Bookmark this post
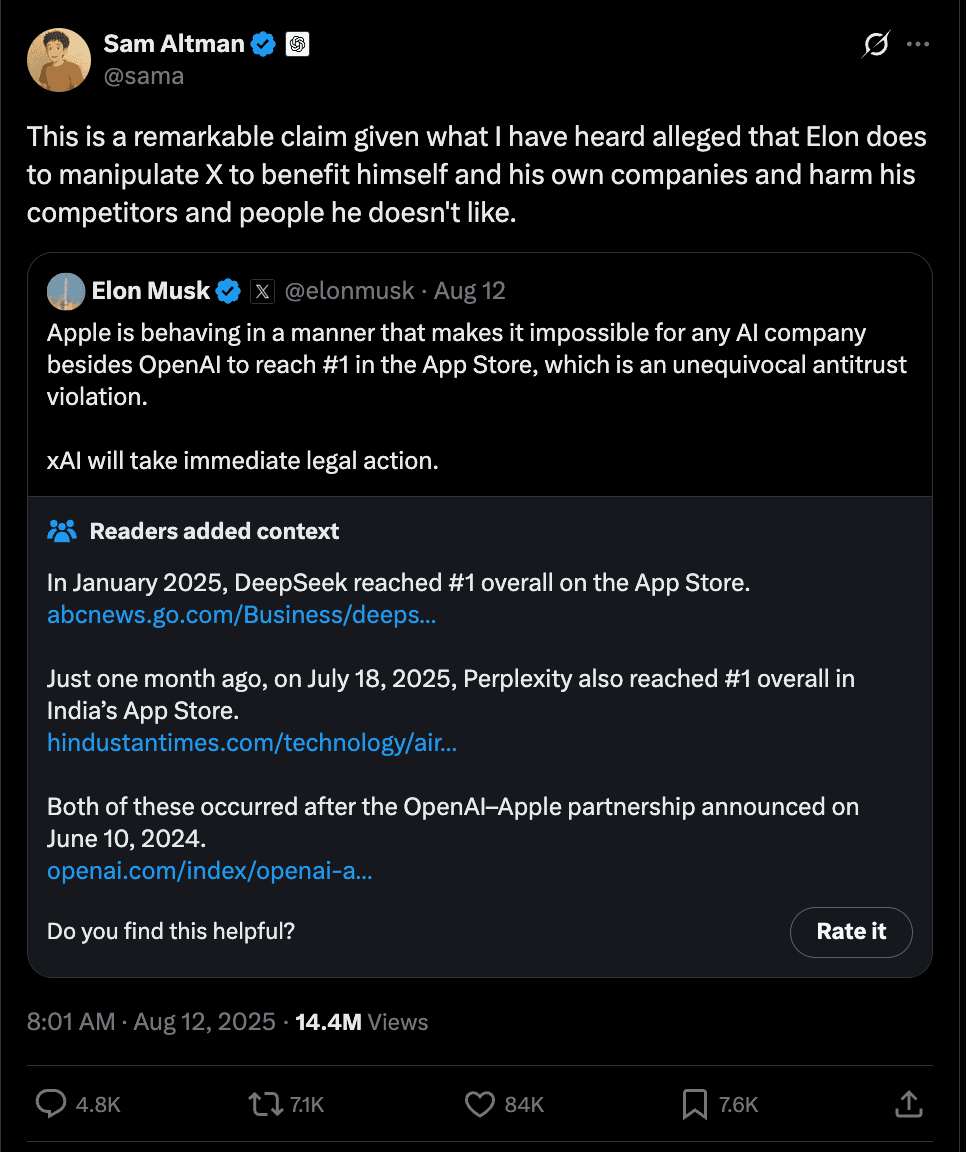Screen dimensions: 966x1152 coord(693,1104)
